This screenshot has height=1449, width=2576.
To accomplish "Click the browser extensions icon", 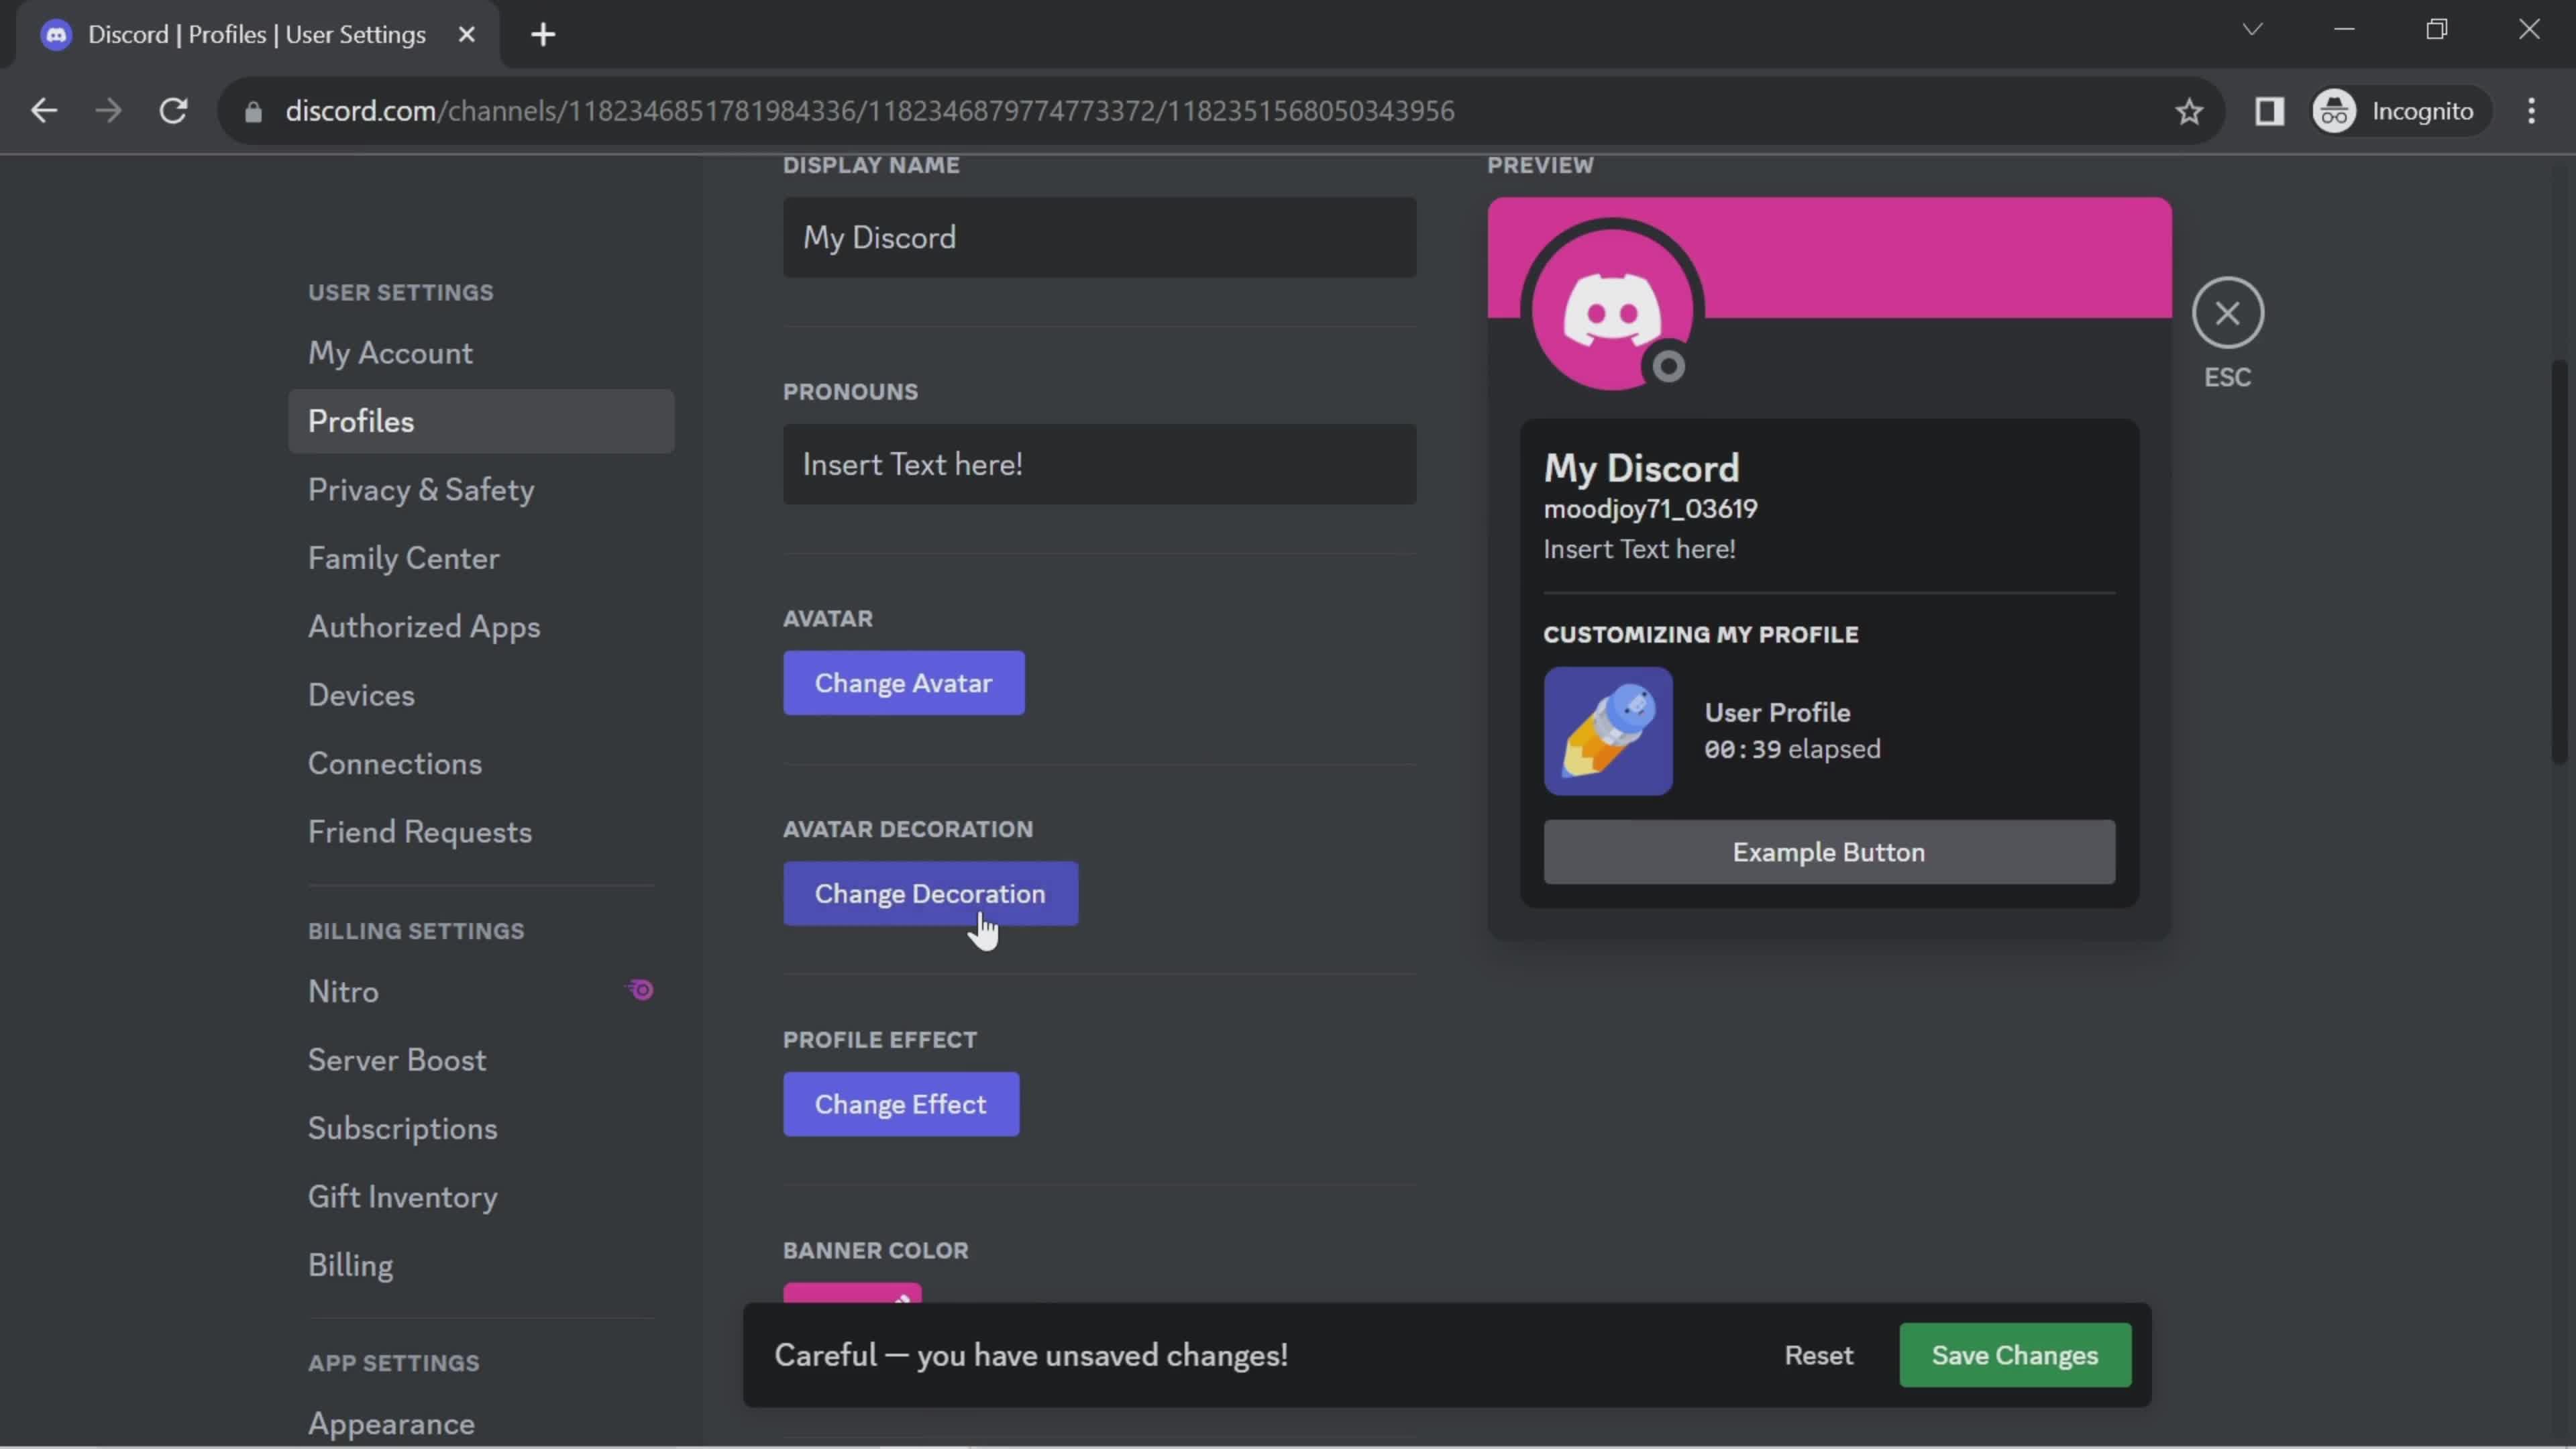I will pyautogui.click(x=2270, y=110).
